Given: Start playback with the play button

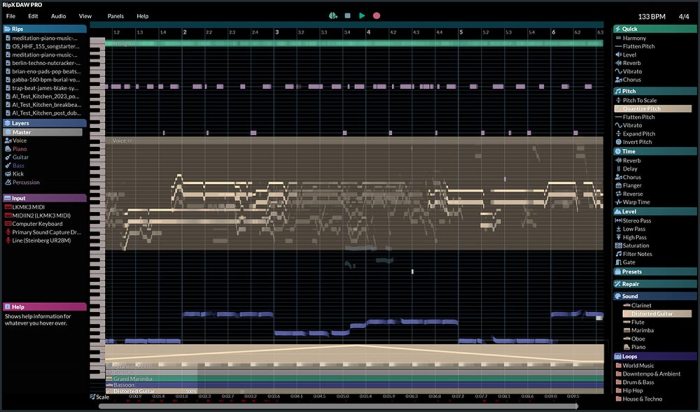Looking at the screenshot, I should tap(362, 16).
